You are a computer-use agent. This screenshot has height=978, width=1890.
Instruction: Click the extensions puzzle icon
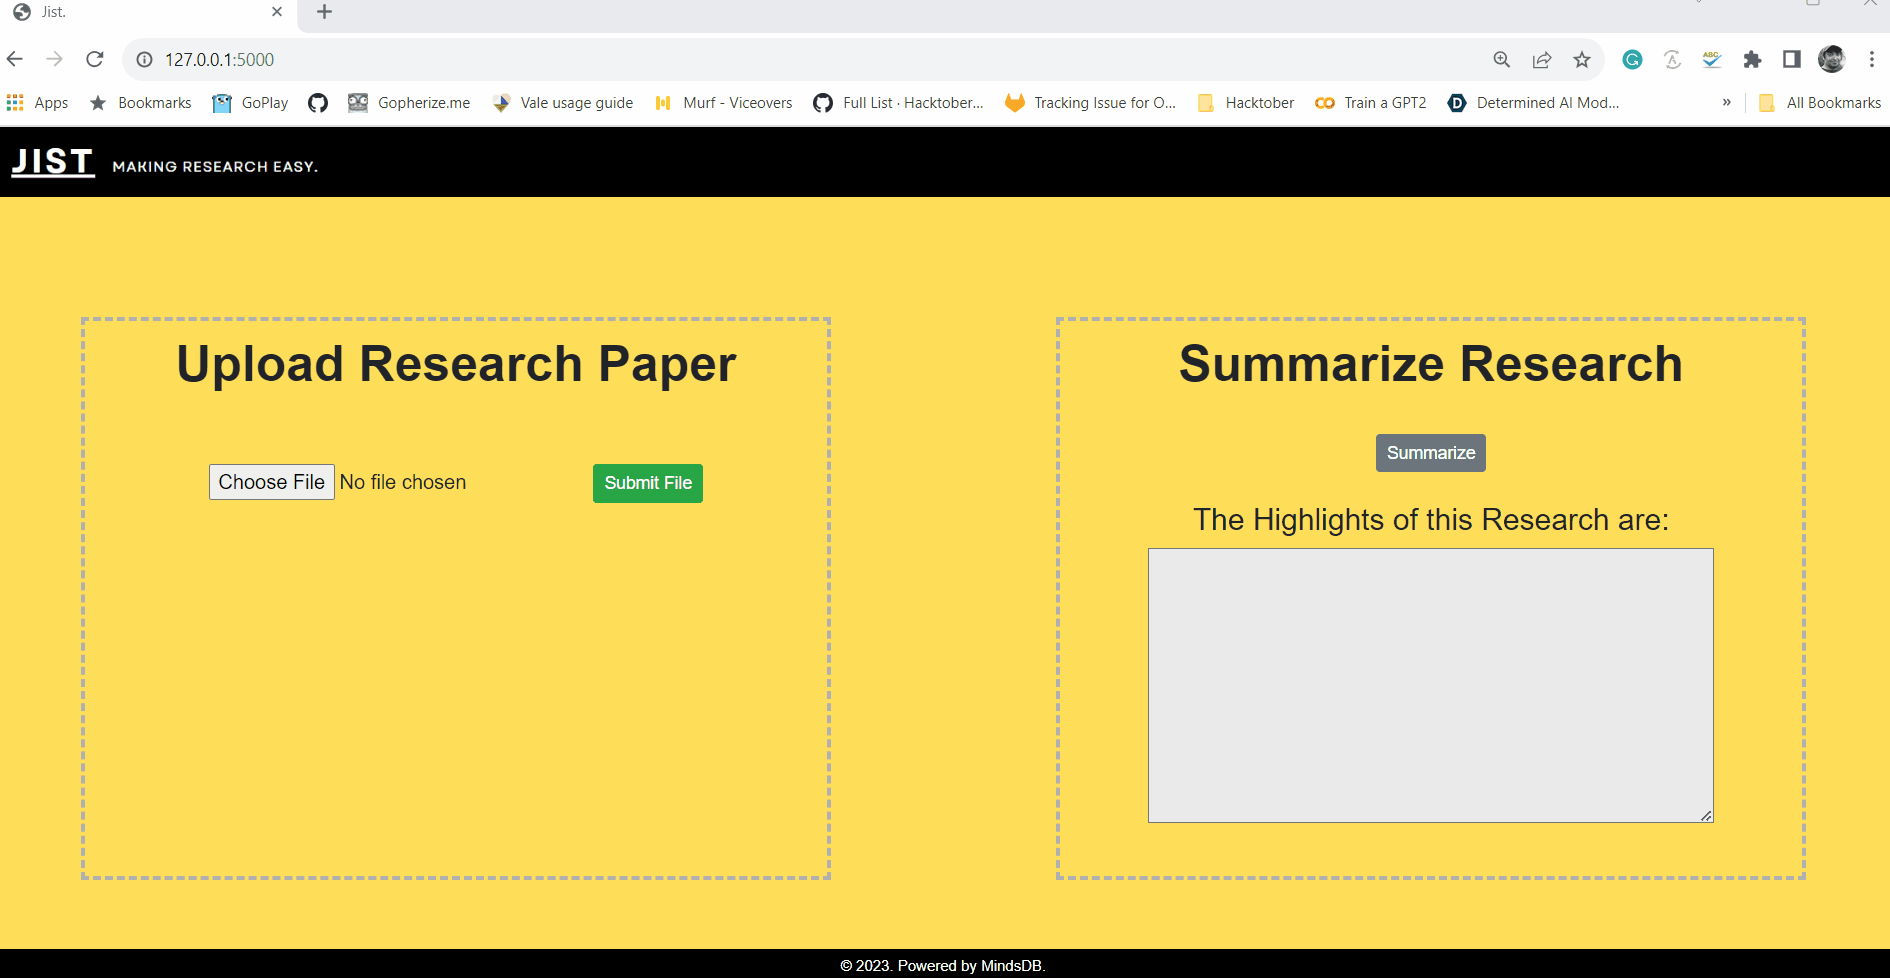pyautogui.click(x=1752, y=60)
